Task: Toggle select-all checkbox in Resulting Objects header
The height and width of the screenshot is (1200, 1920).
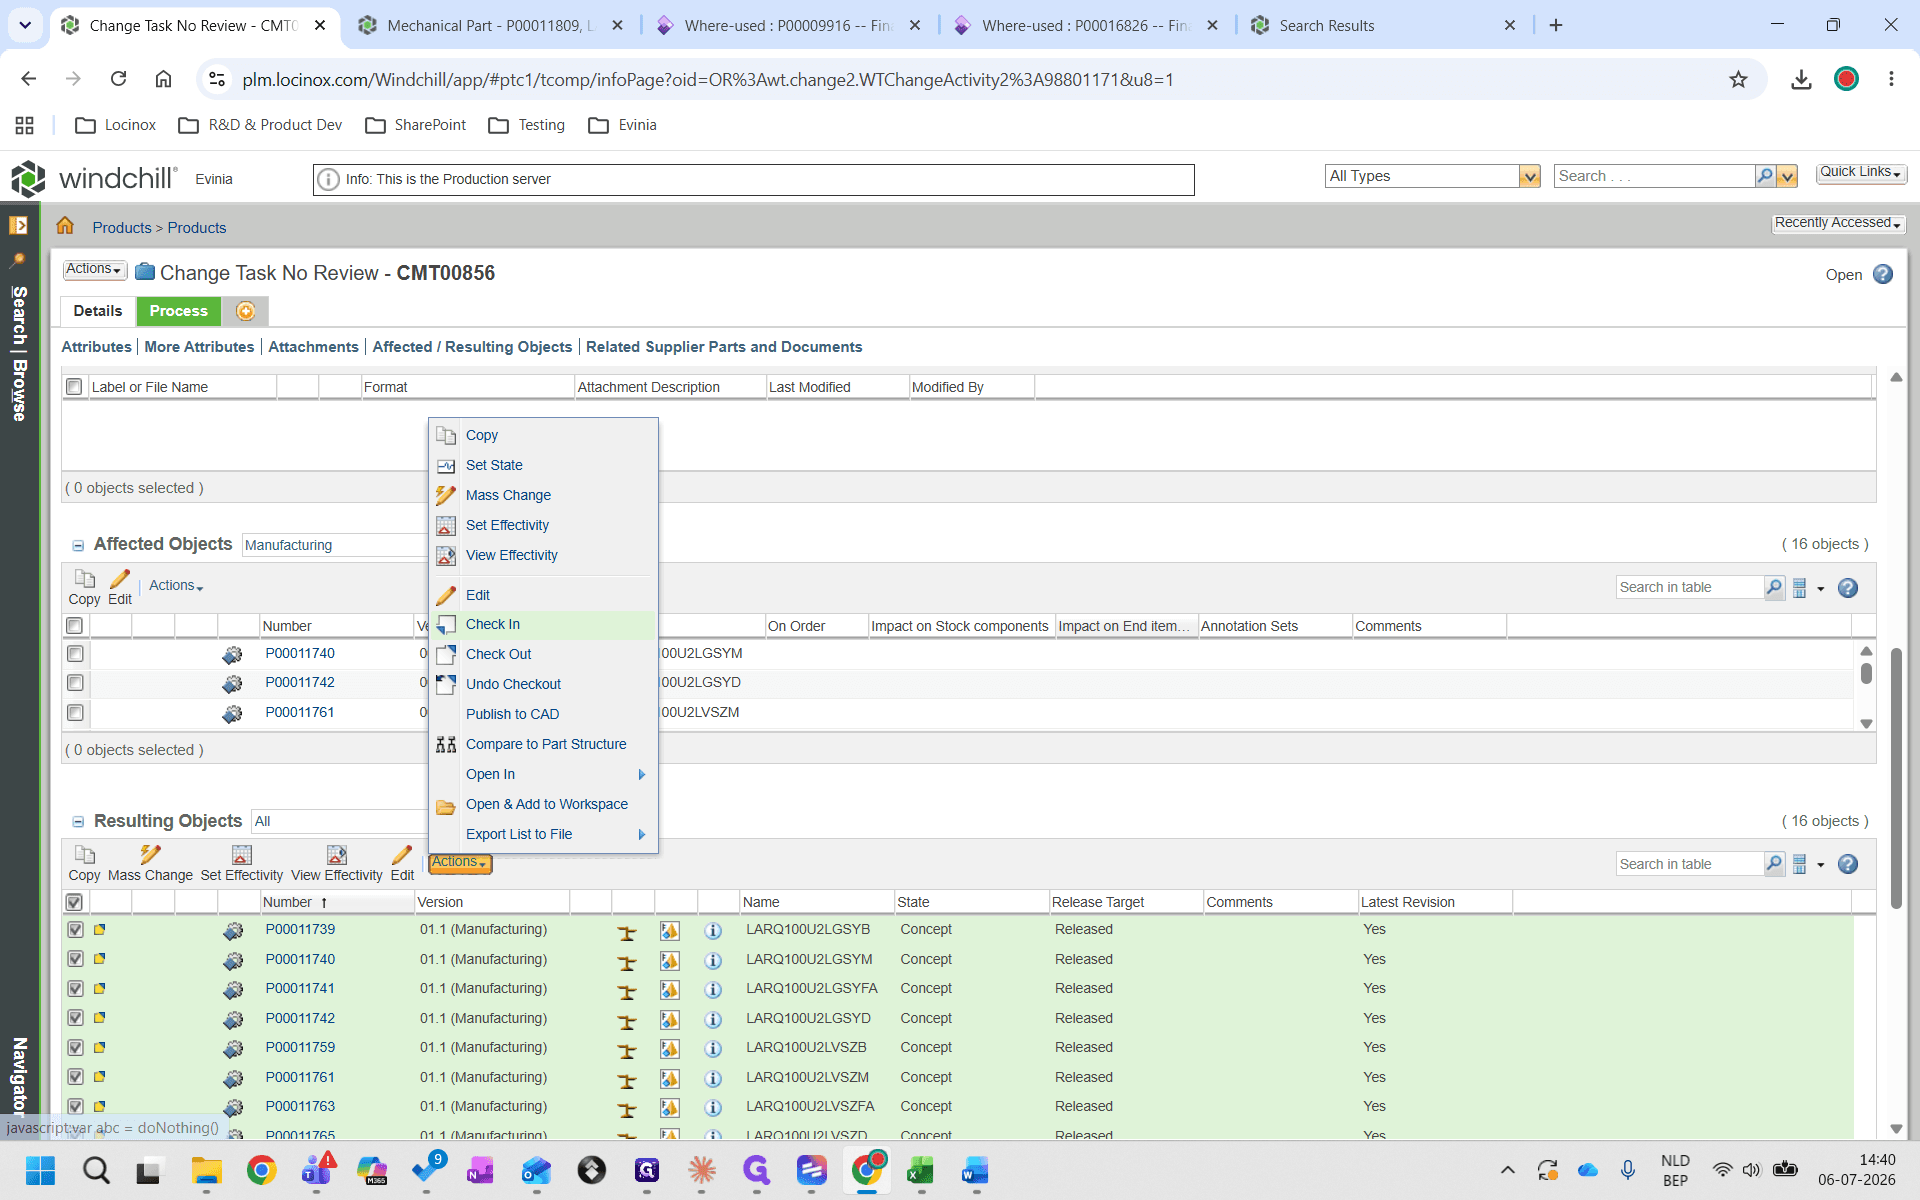Action: [x=74, y=902]
